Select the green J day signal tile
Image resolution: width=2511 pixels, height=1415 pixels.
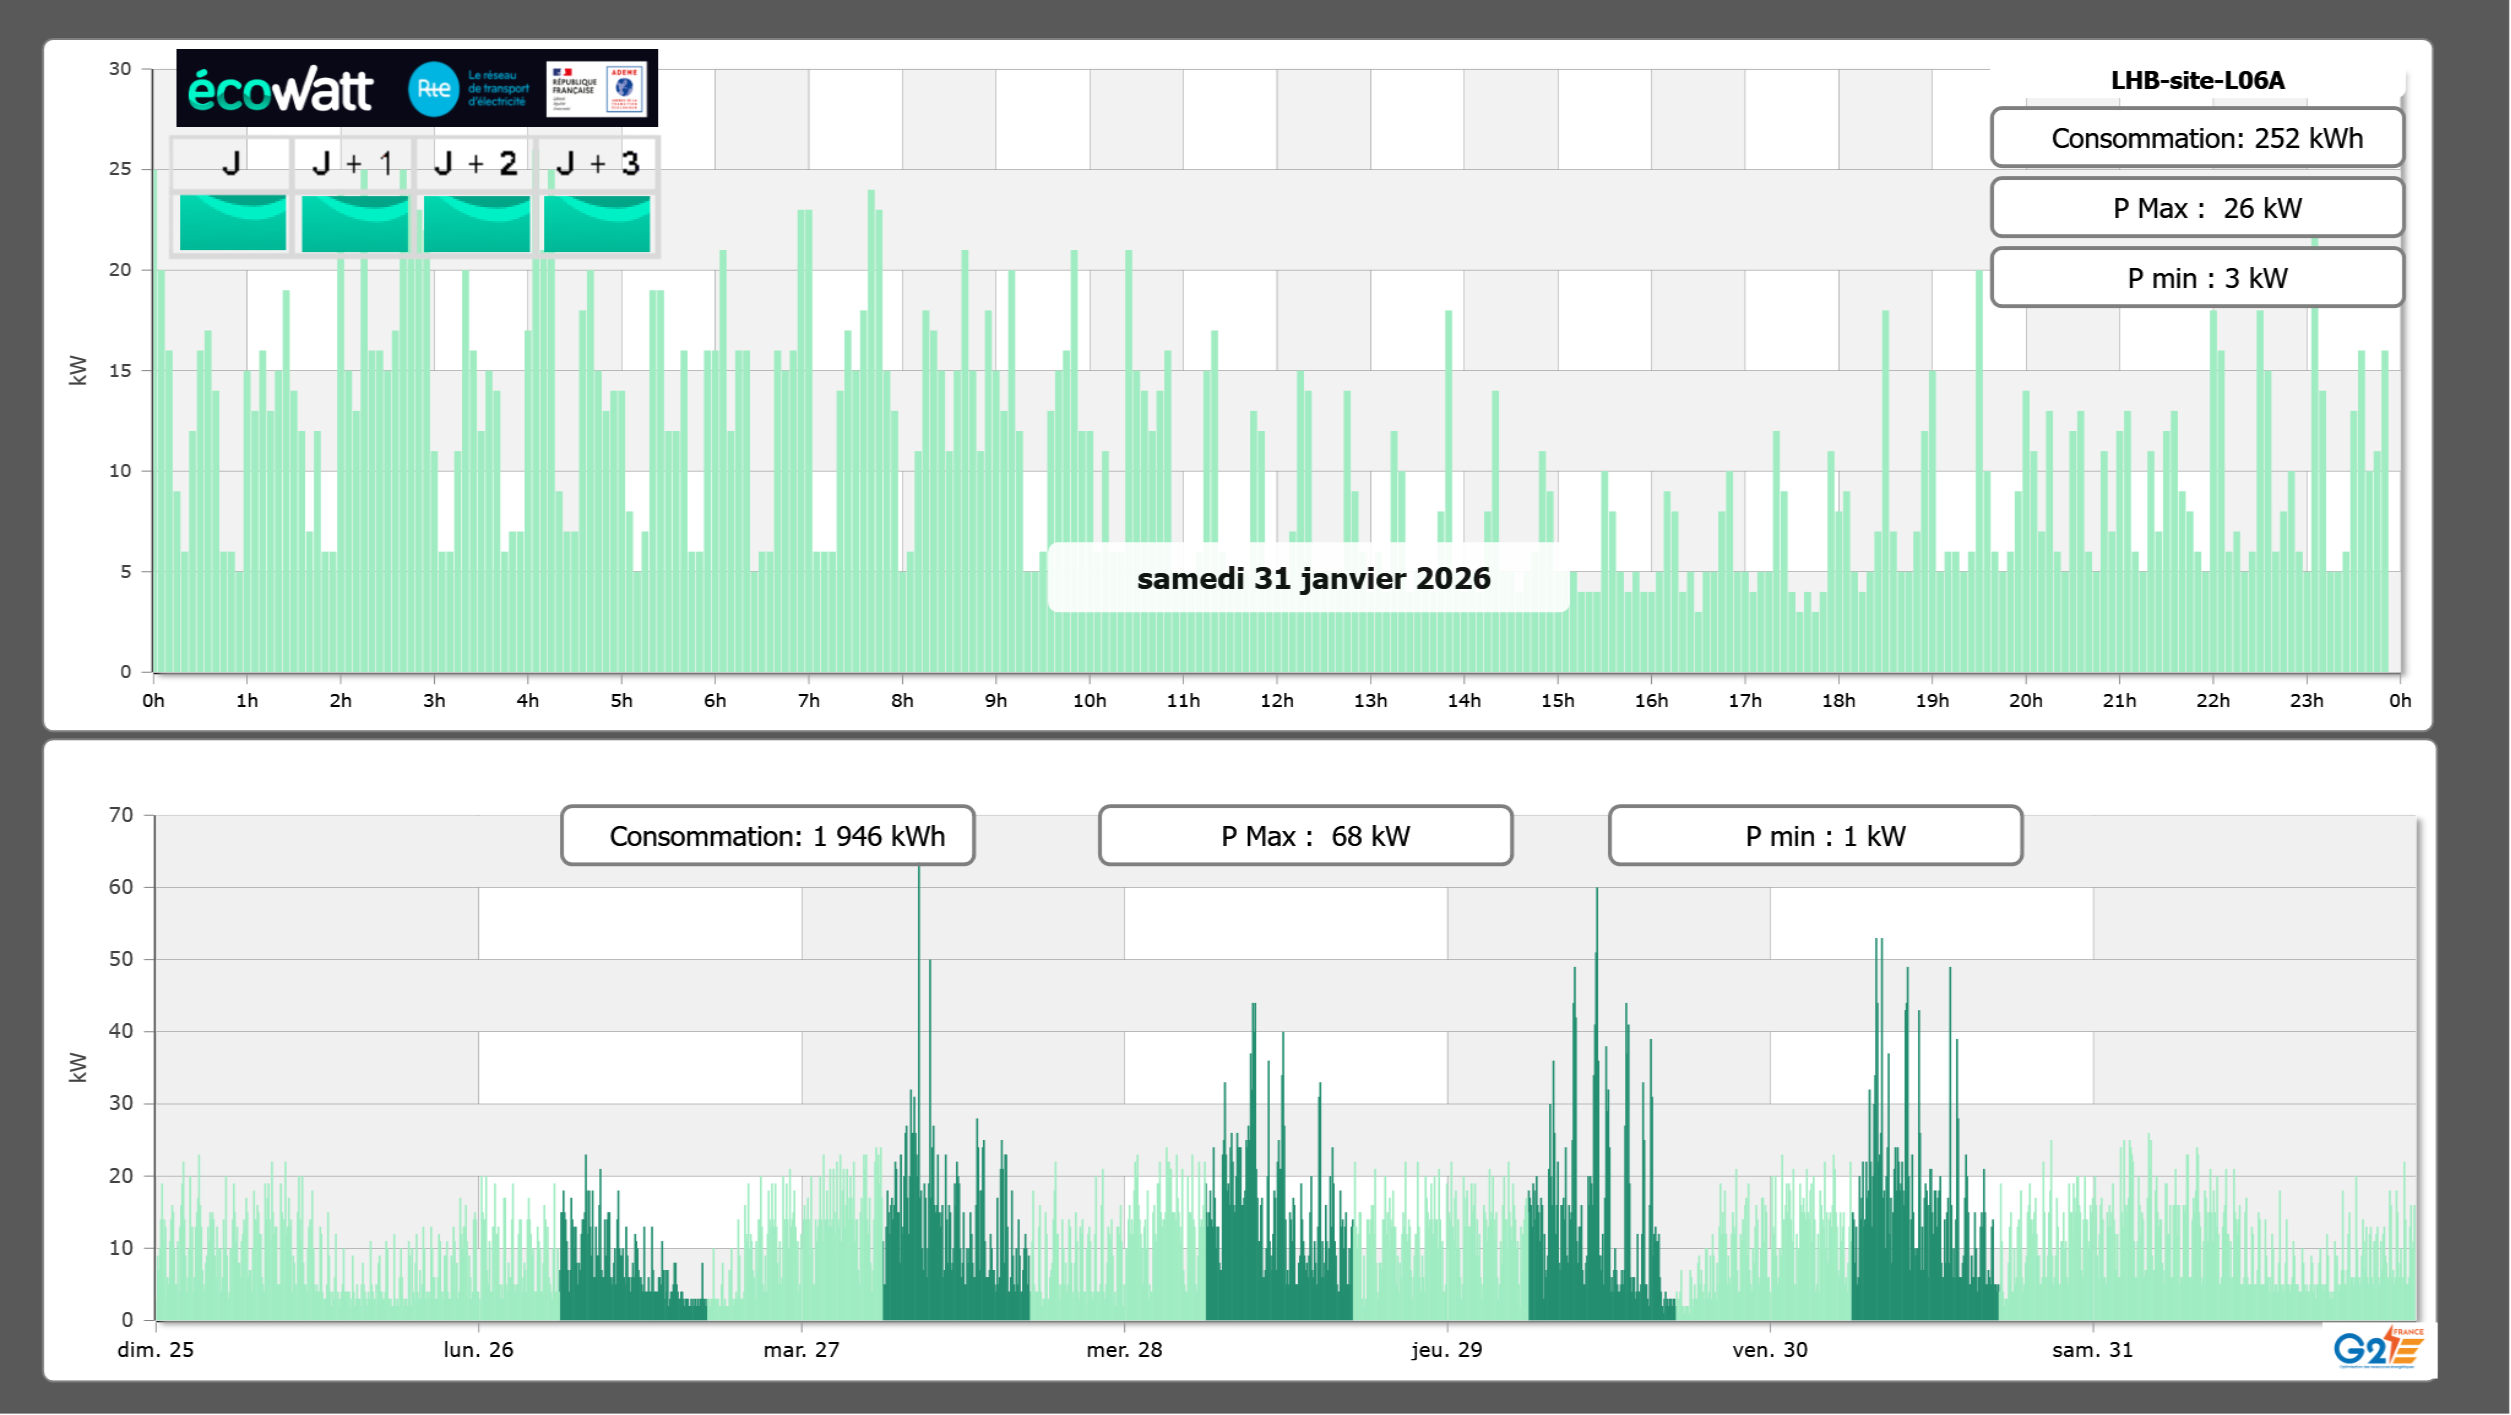point(233,223)
